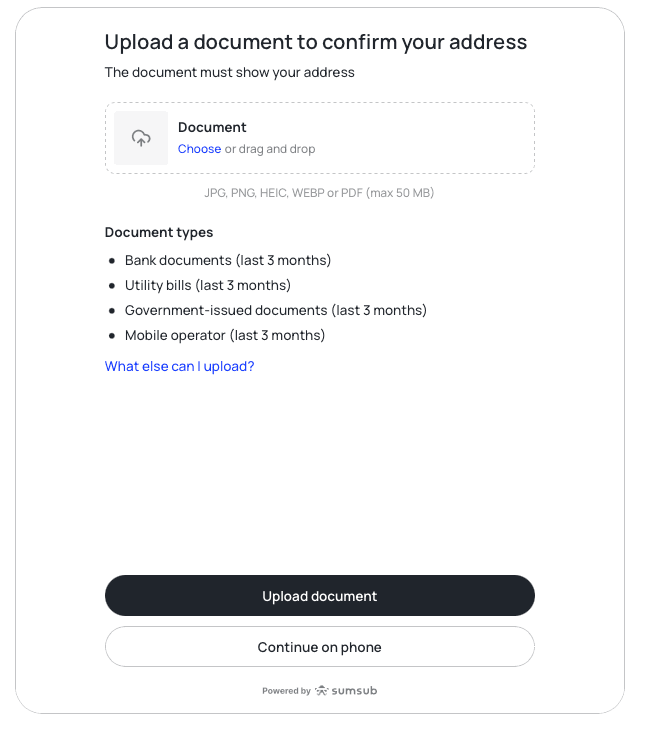Screen dimensions: 646x731
Task: Choose the Continue on phone button
Action: click(320, 647)
